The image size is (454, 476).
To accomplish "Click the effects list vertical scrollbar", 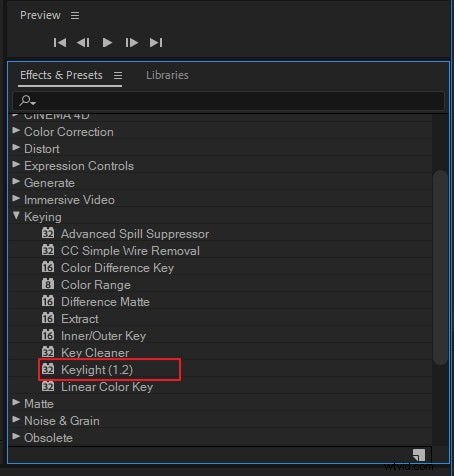I will (x=441, y=267).
